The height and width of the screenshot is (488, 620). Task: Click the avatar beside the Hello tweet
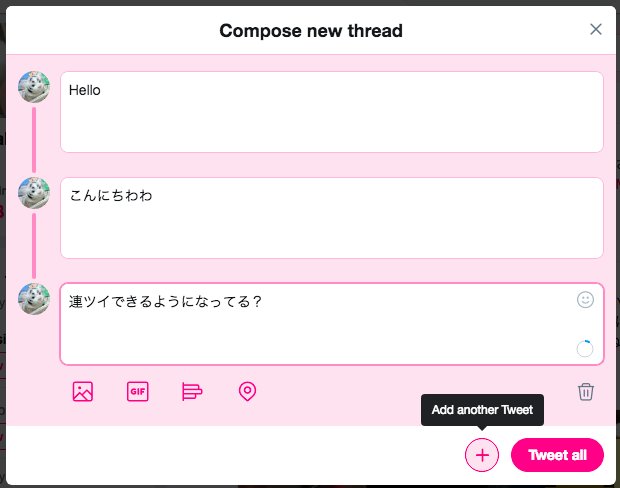pos(34,87)
